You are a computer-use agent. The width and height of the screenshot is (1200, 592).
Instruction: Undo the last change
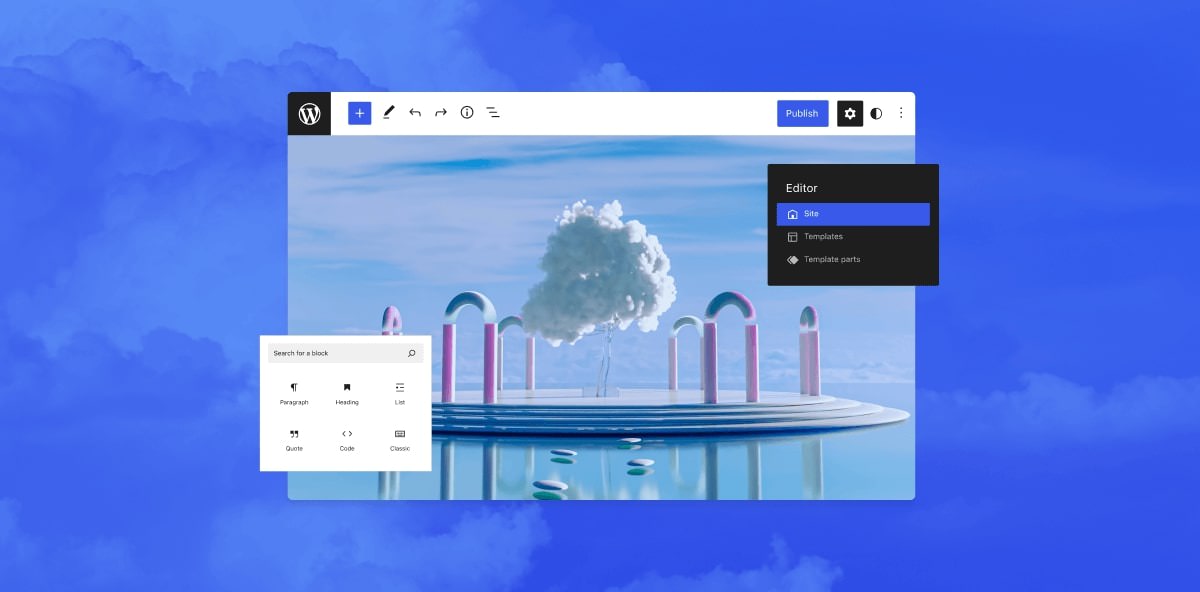point(415,113)
